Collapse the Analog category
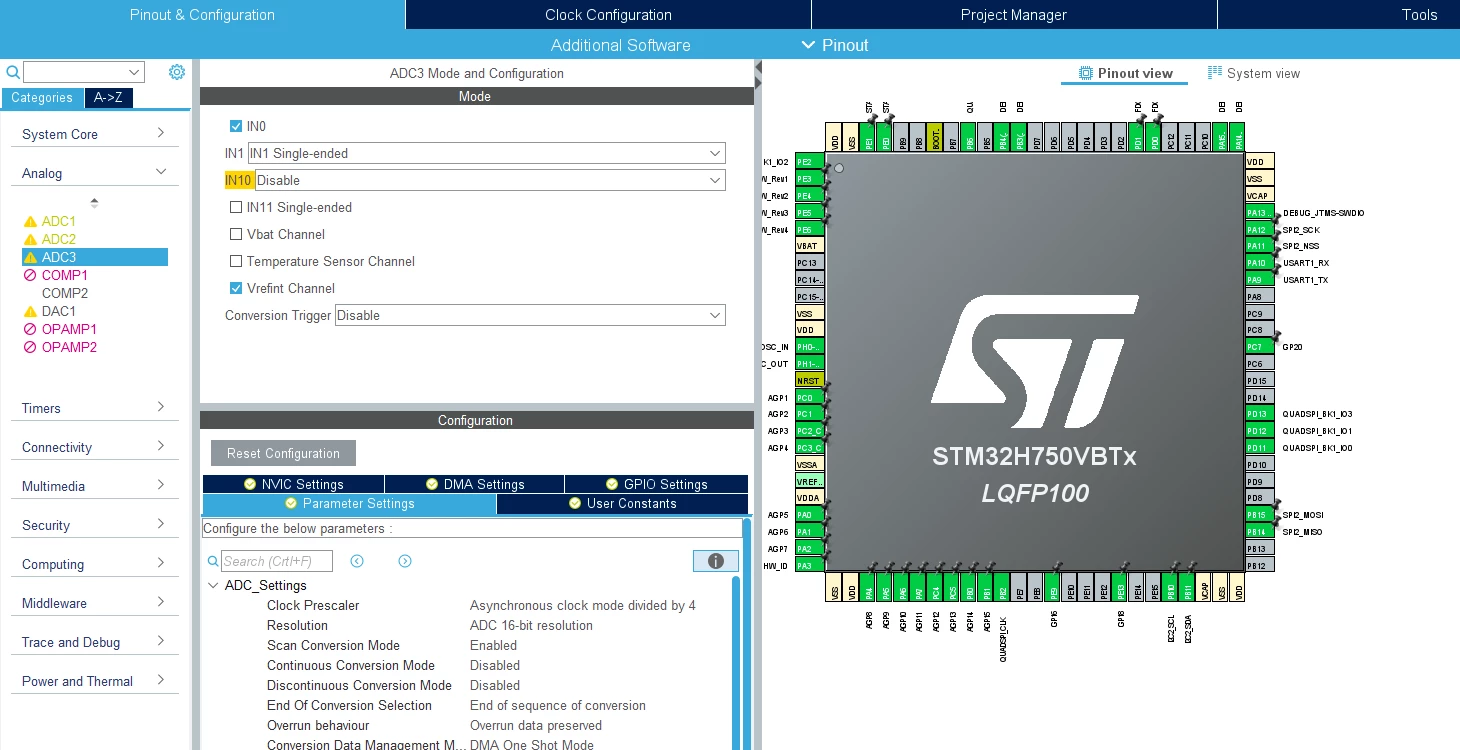The width and height of the screenshot is (1460, 750). click(94, 173)
